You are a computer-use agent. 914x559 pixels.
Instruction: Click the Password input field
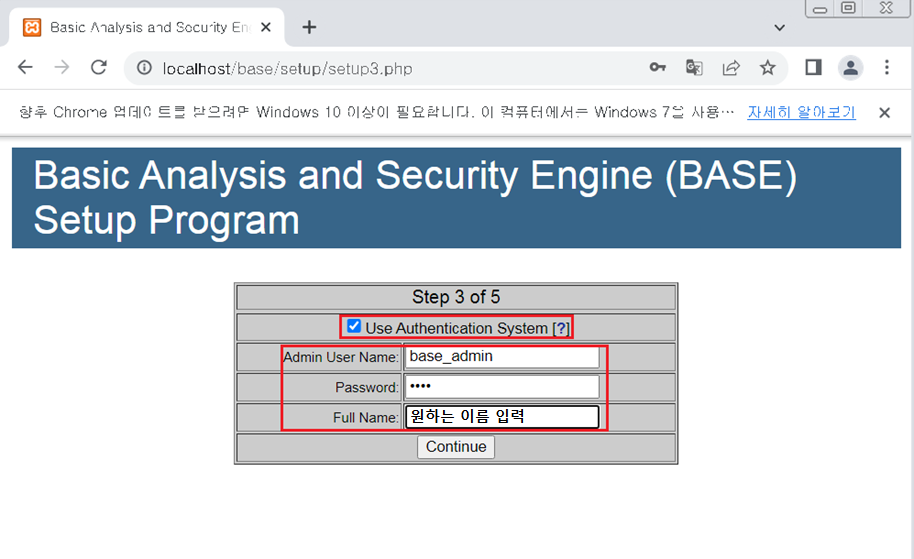click(502, 387)
